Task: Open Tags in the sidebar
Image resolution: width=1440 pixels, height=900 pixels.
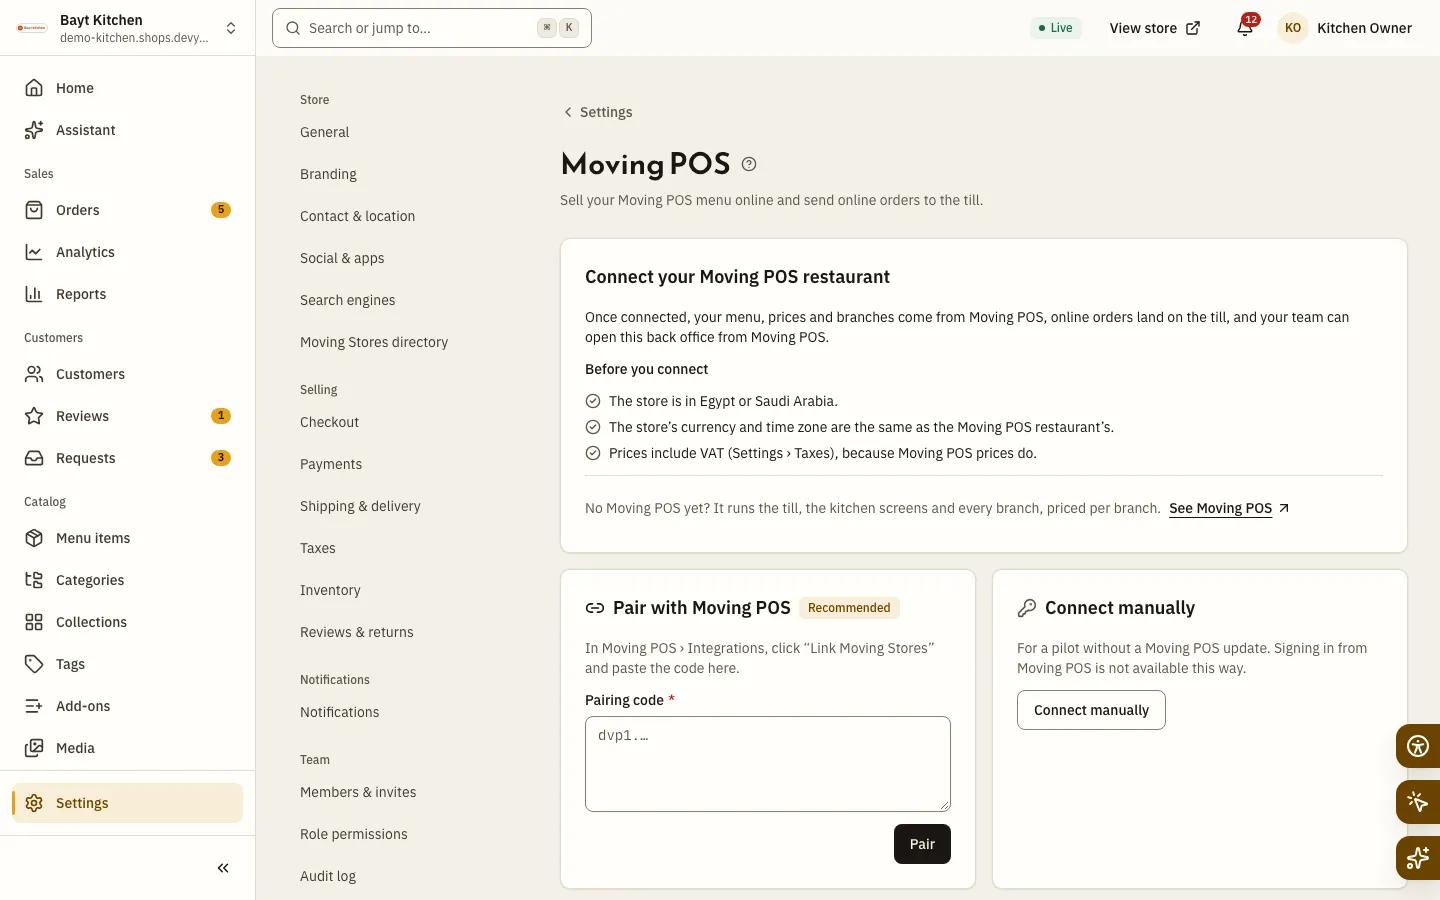Action: 127,664
